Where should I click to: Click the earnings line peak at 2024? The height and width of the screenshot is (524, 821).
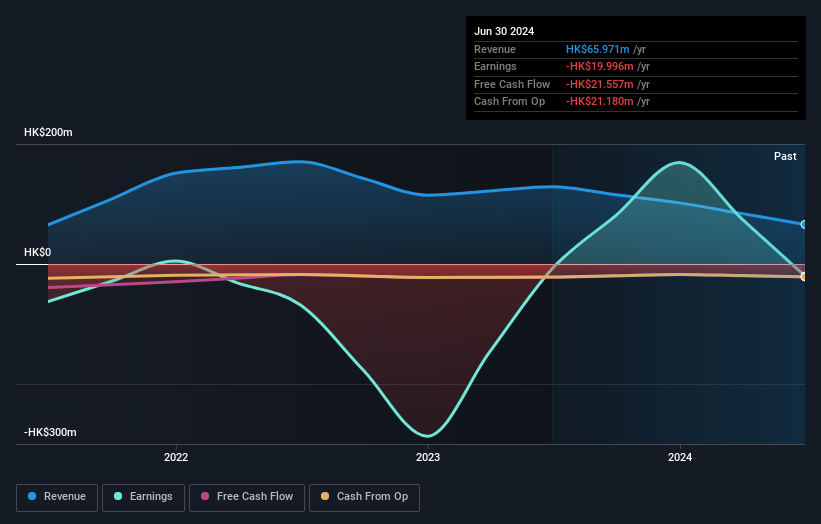[679, 163]
